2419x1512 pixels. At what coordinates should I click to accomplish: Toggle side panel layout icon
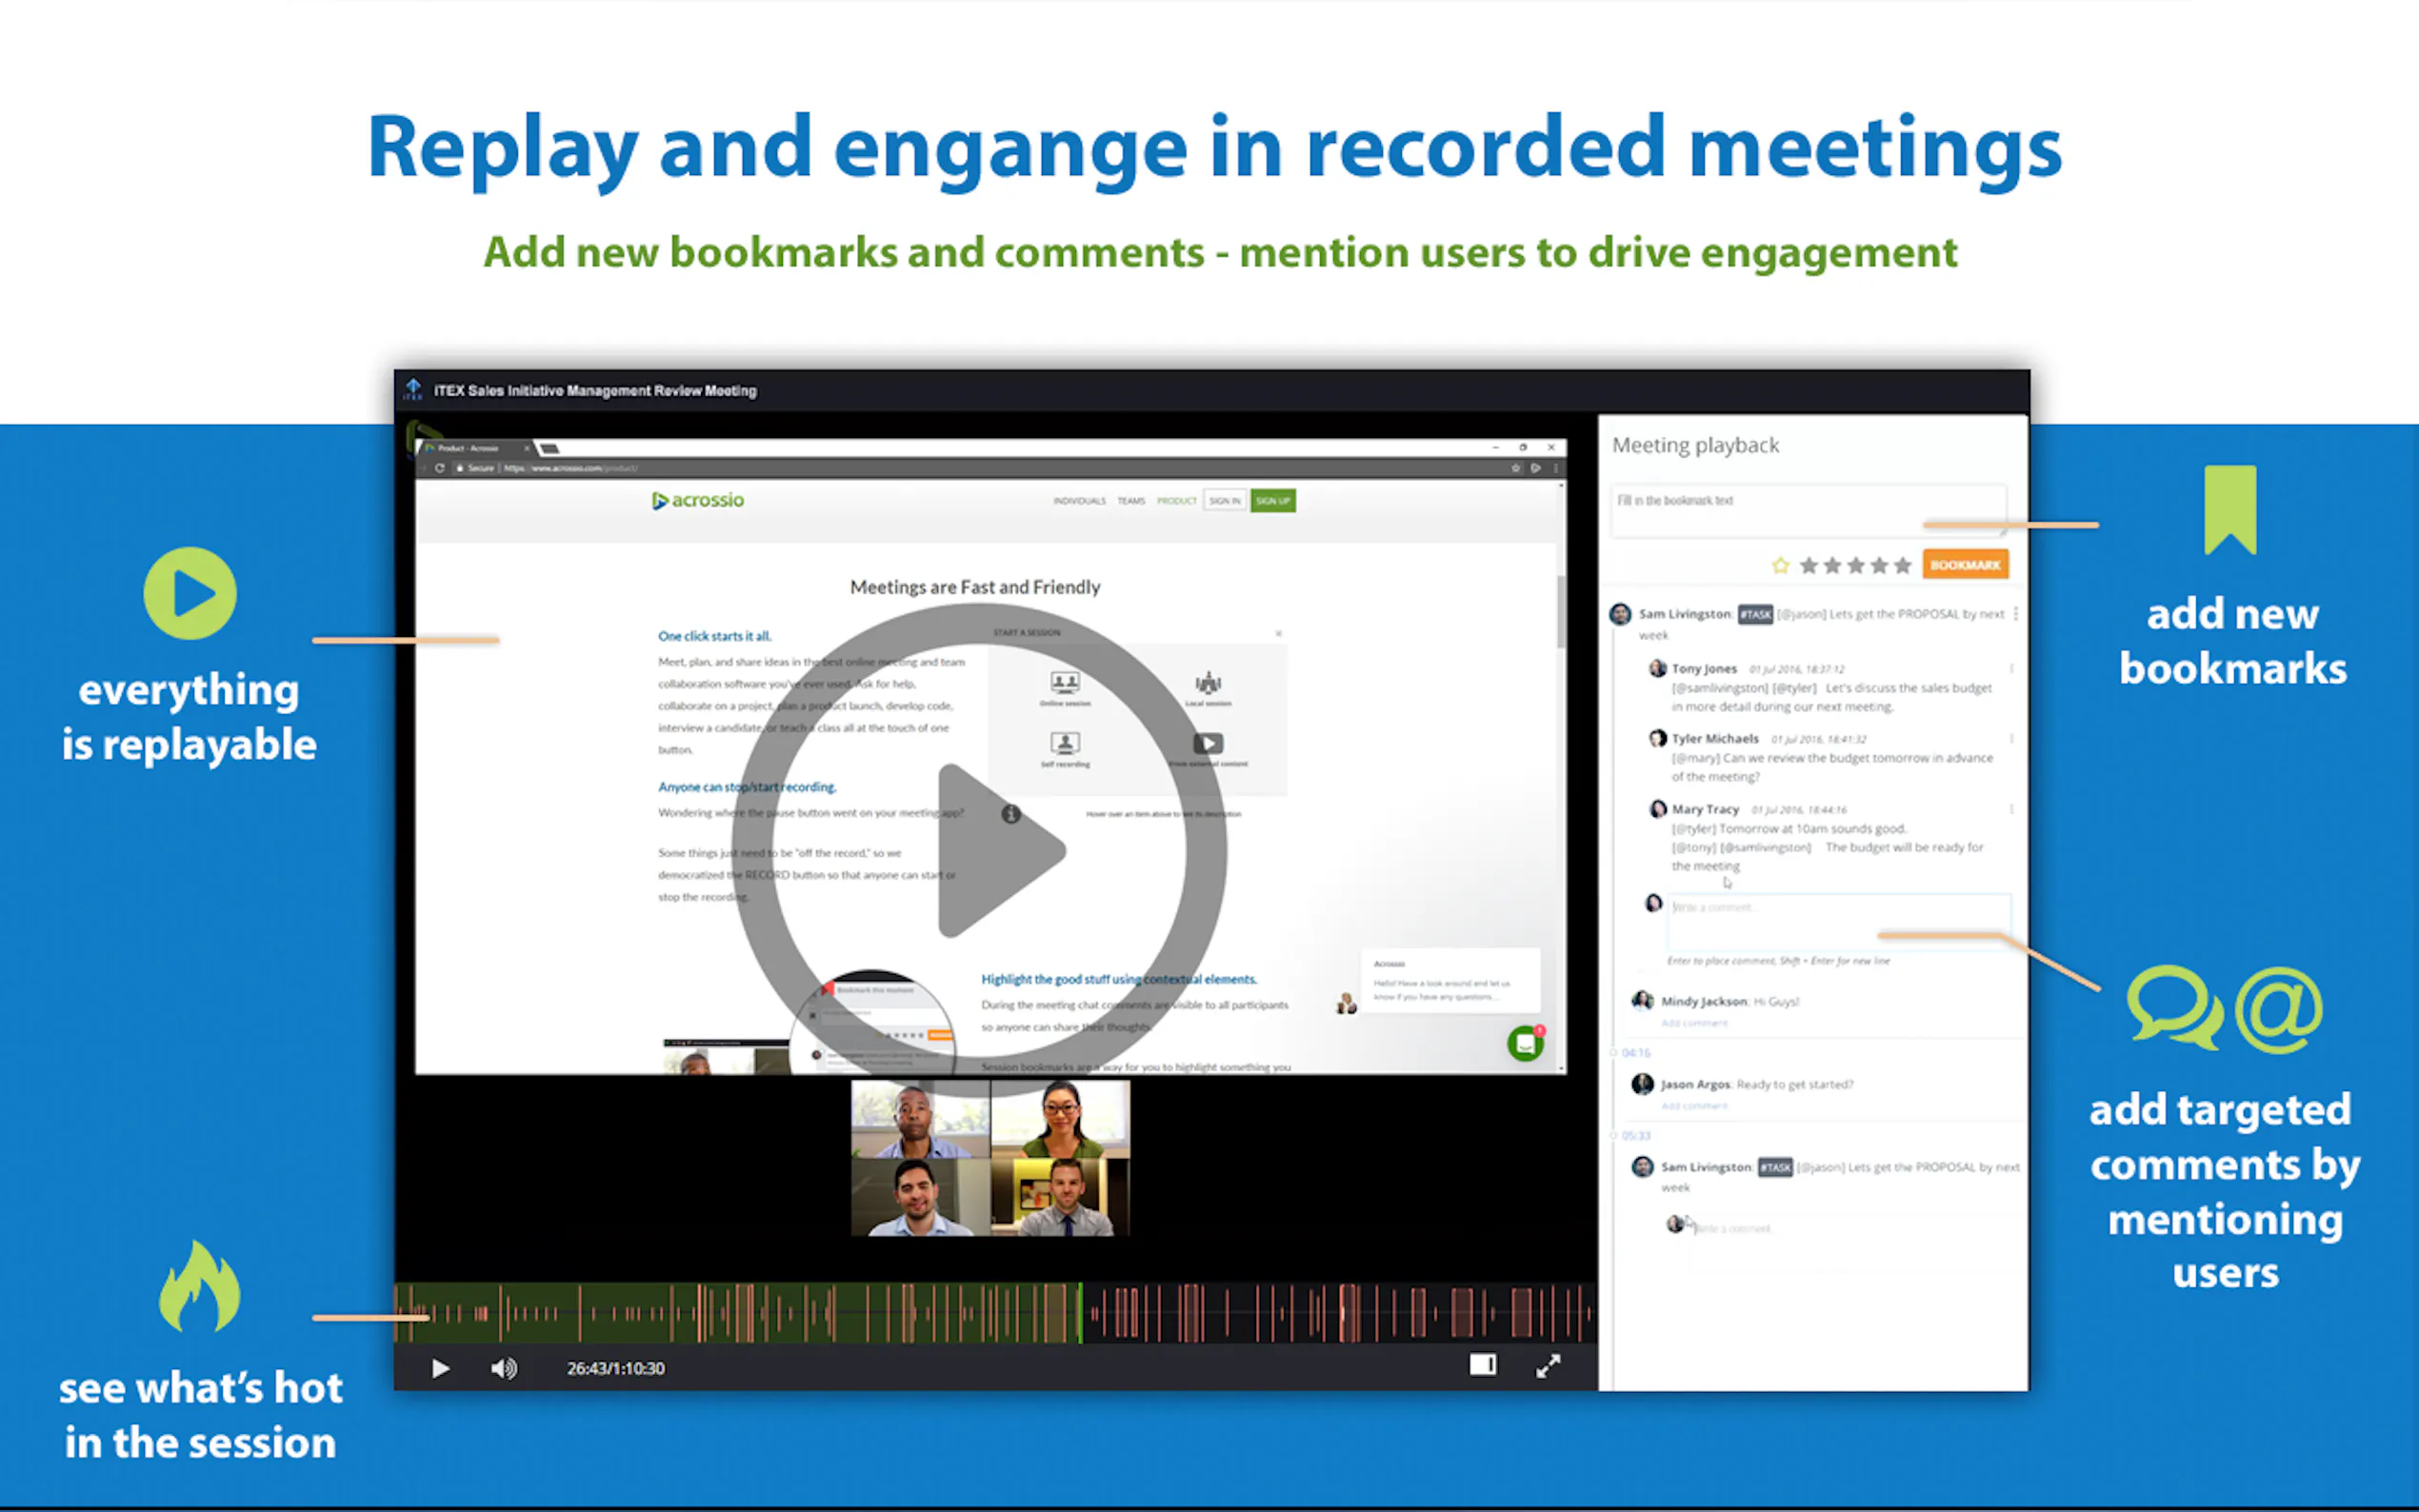click(1482, 1365)
